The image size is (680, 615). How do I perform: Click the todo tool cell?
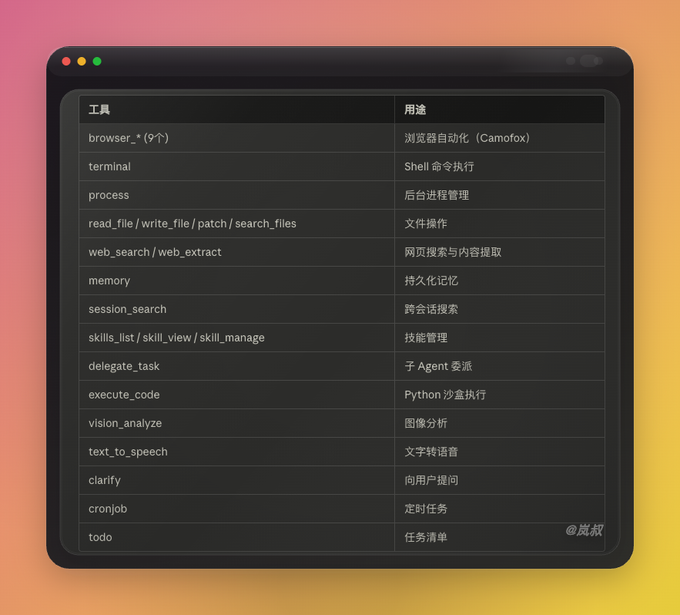point(237,537)
